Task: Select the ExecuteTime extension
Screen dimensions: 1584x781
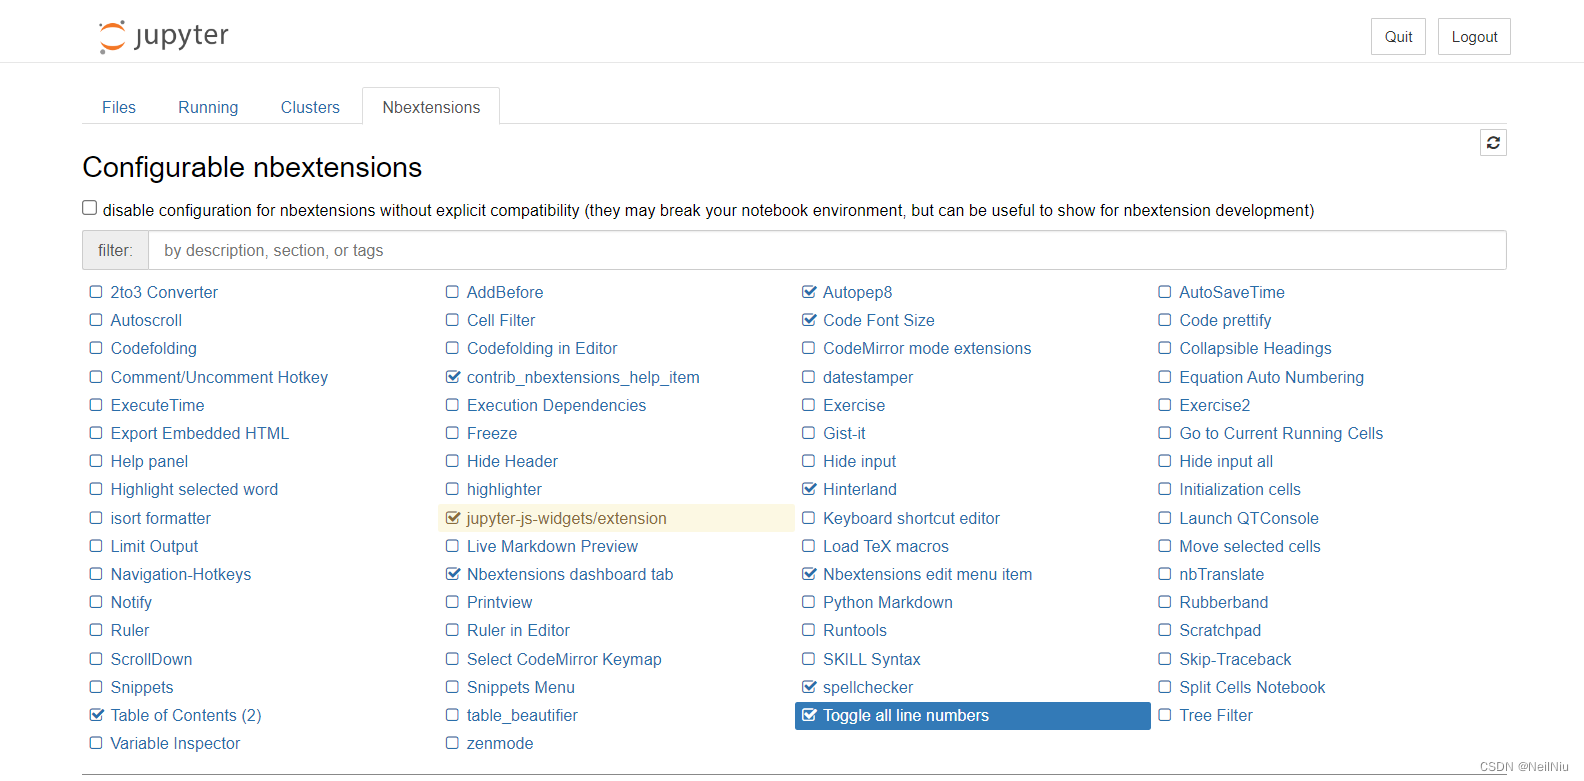Action: click(x=157, y=405)
